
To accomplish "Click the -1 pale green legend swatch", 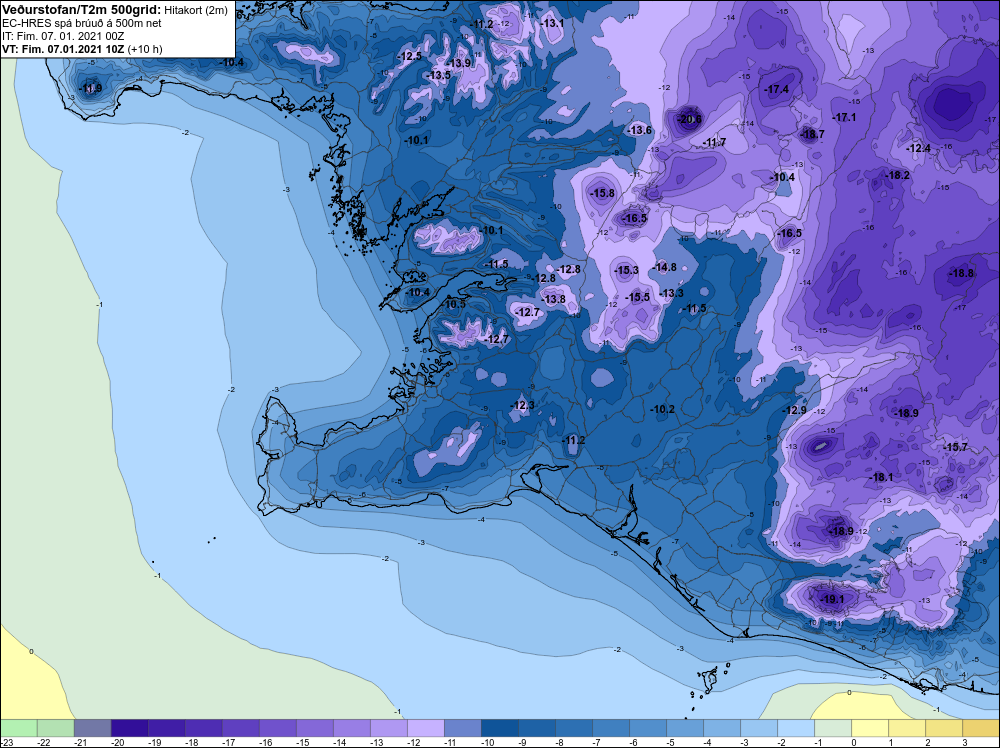I will click(x=832, y=728).
